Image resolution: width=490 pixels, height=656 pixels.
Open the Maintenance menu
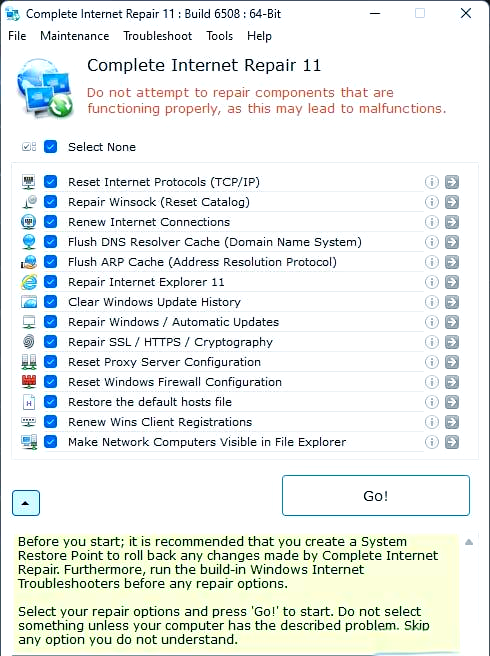[74, 36]
